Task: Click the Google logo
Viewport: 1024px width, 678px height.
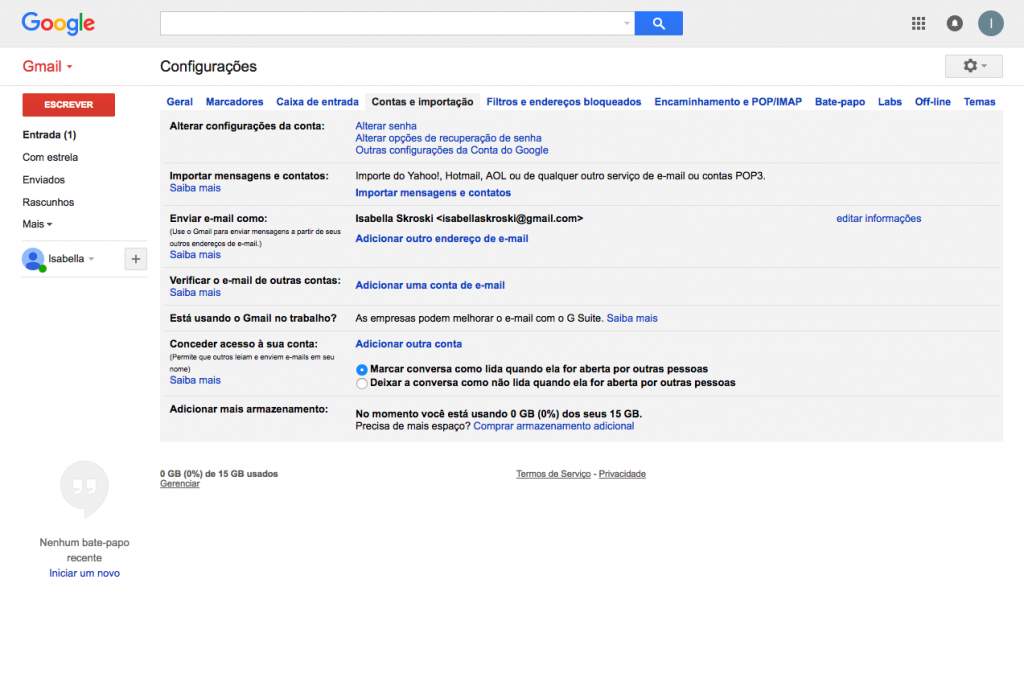Action: [58, 24]
